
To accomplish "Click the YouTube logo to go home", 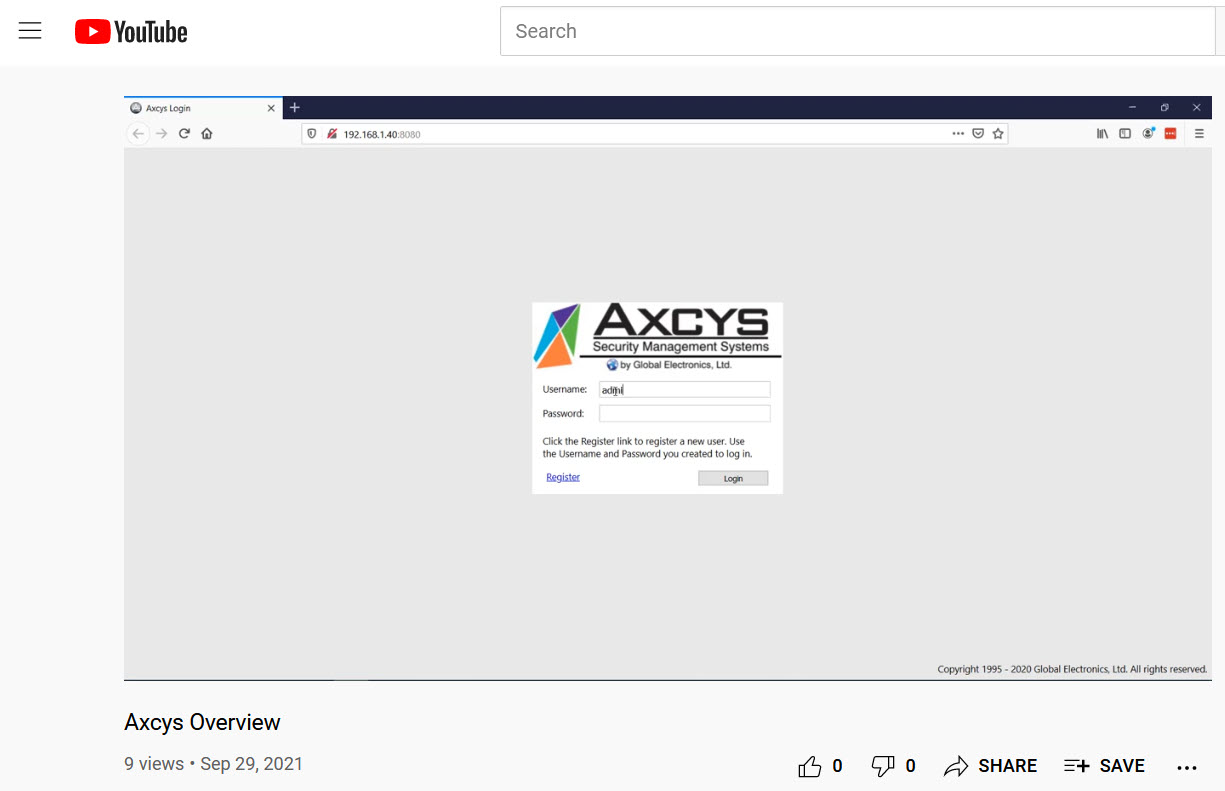I will [131, 32].
